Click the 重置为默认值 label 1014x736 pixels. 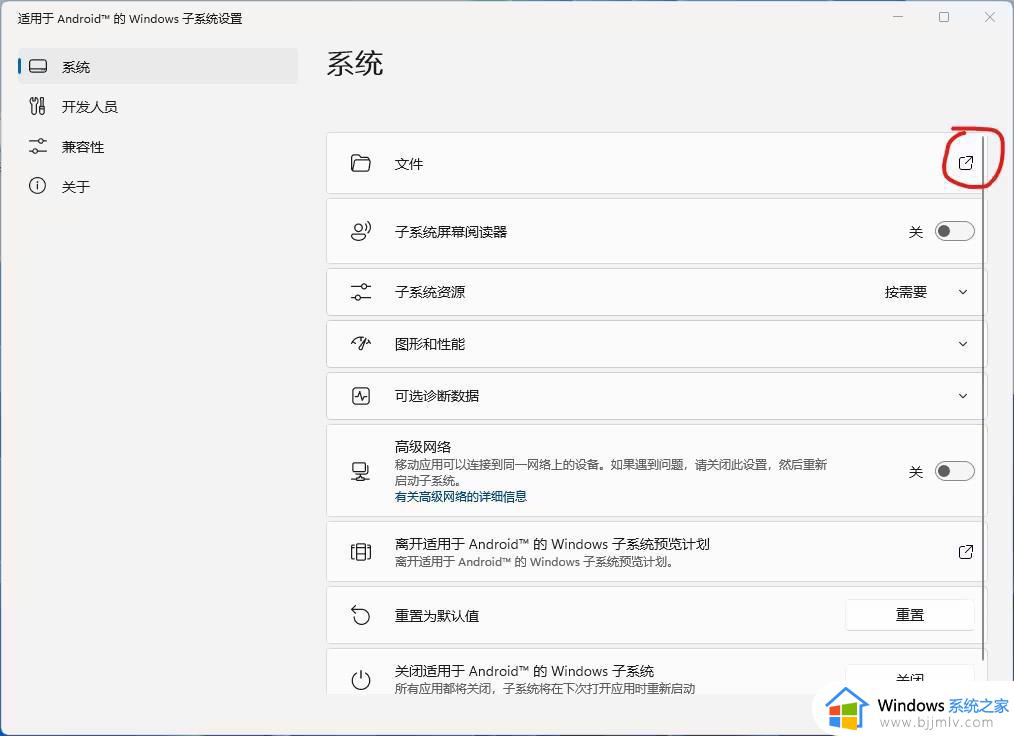[437, 616]
